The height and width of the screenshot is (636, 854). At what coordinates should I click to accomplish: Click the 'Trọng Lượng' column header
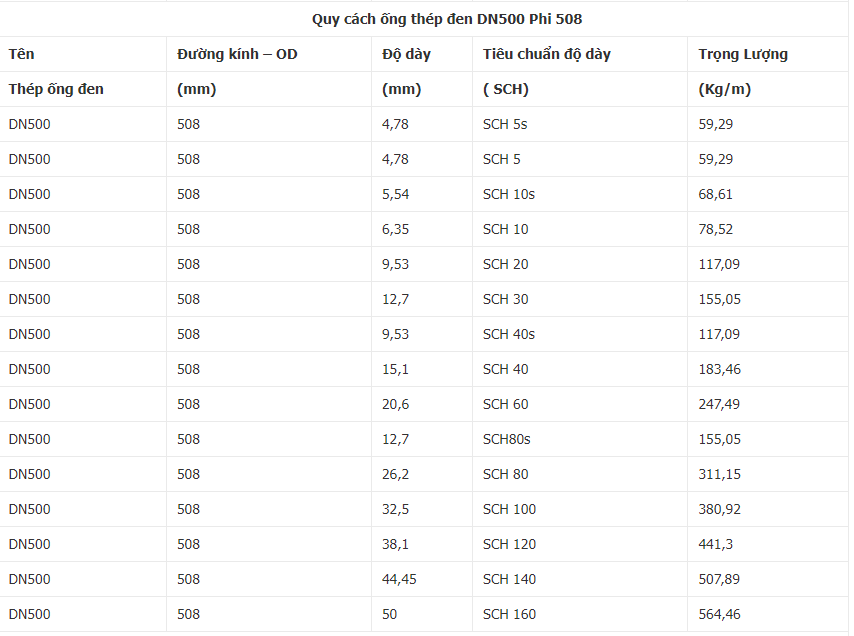(x=743, y=54)
